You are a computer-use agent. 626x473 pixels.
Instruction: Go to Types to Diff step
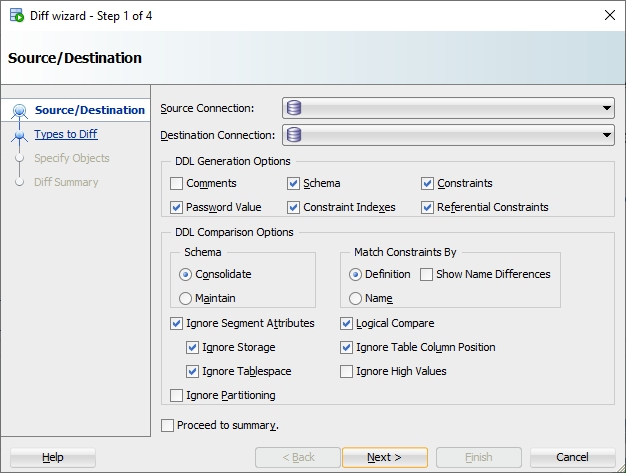(66, 134)
